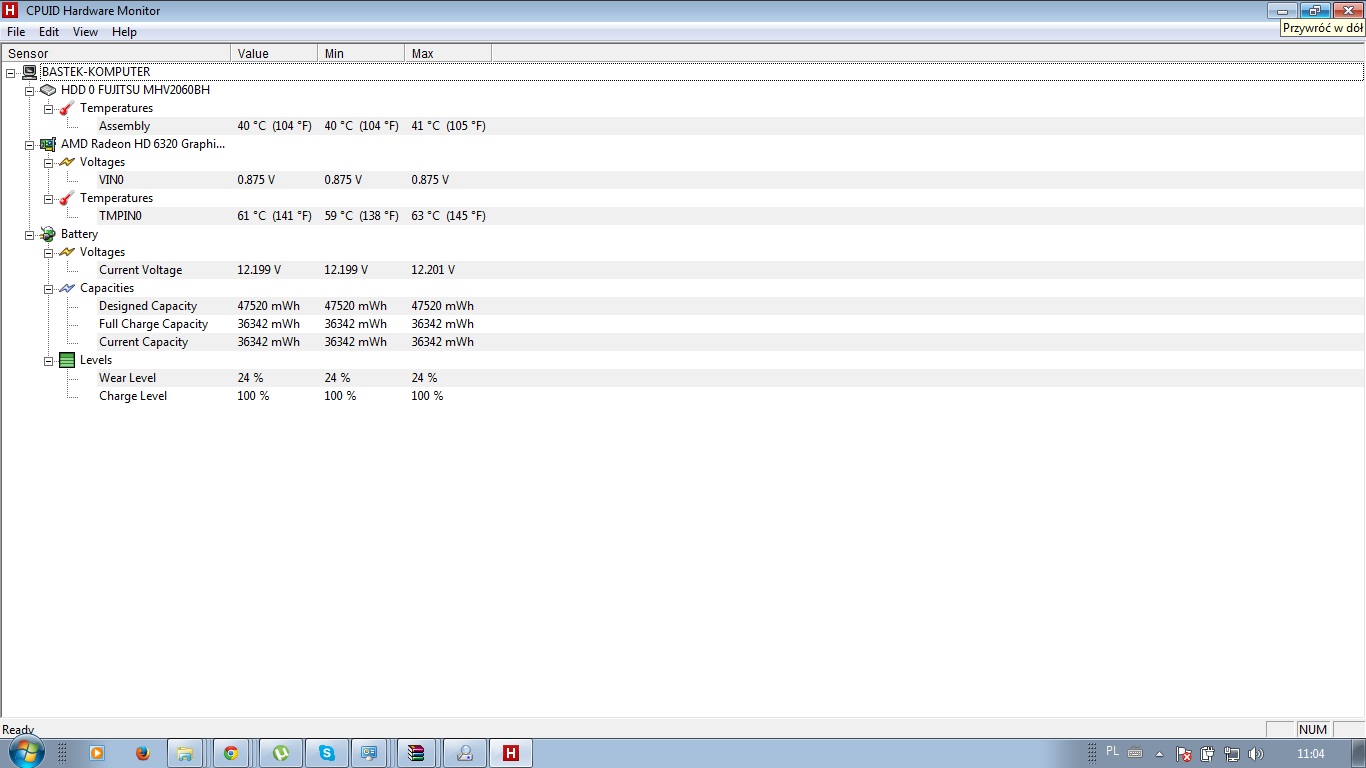Screen dimensions: 1366x768
Task: Switch to Skype in the taskbar
Action: (327, 753)
